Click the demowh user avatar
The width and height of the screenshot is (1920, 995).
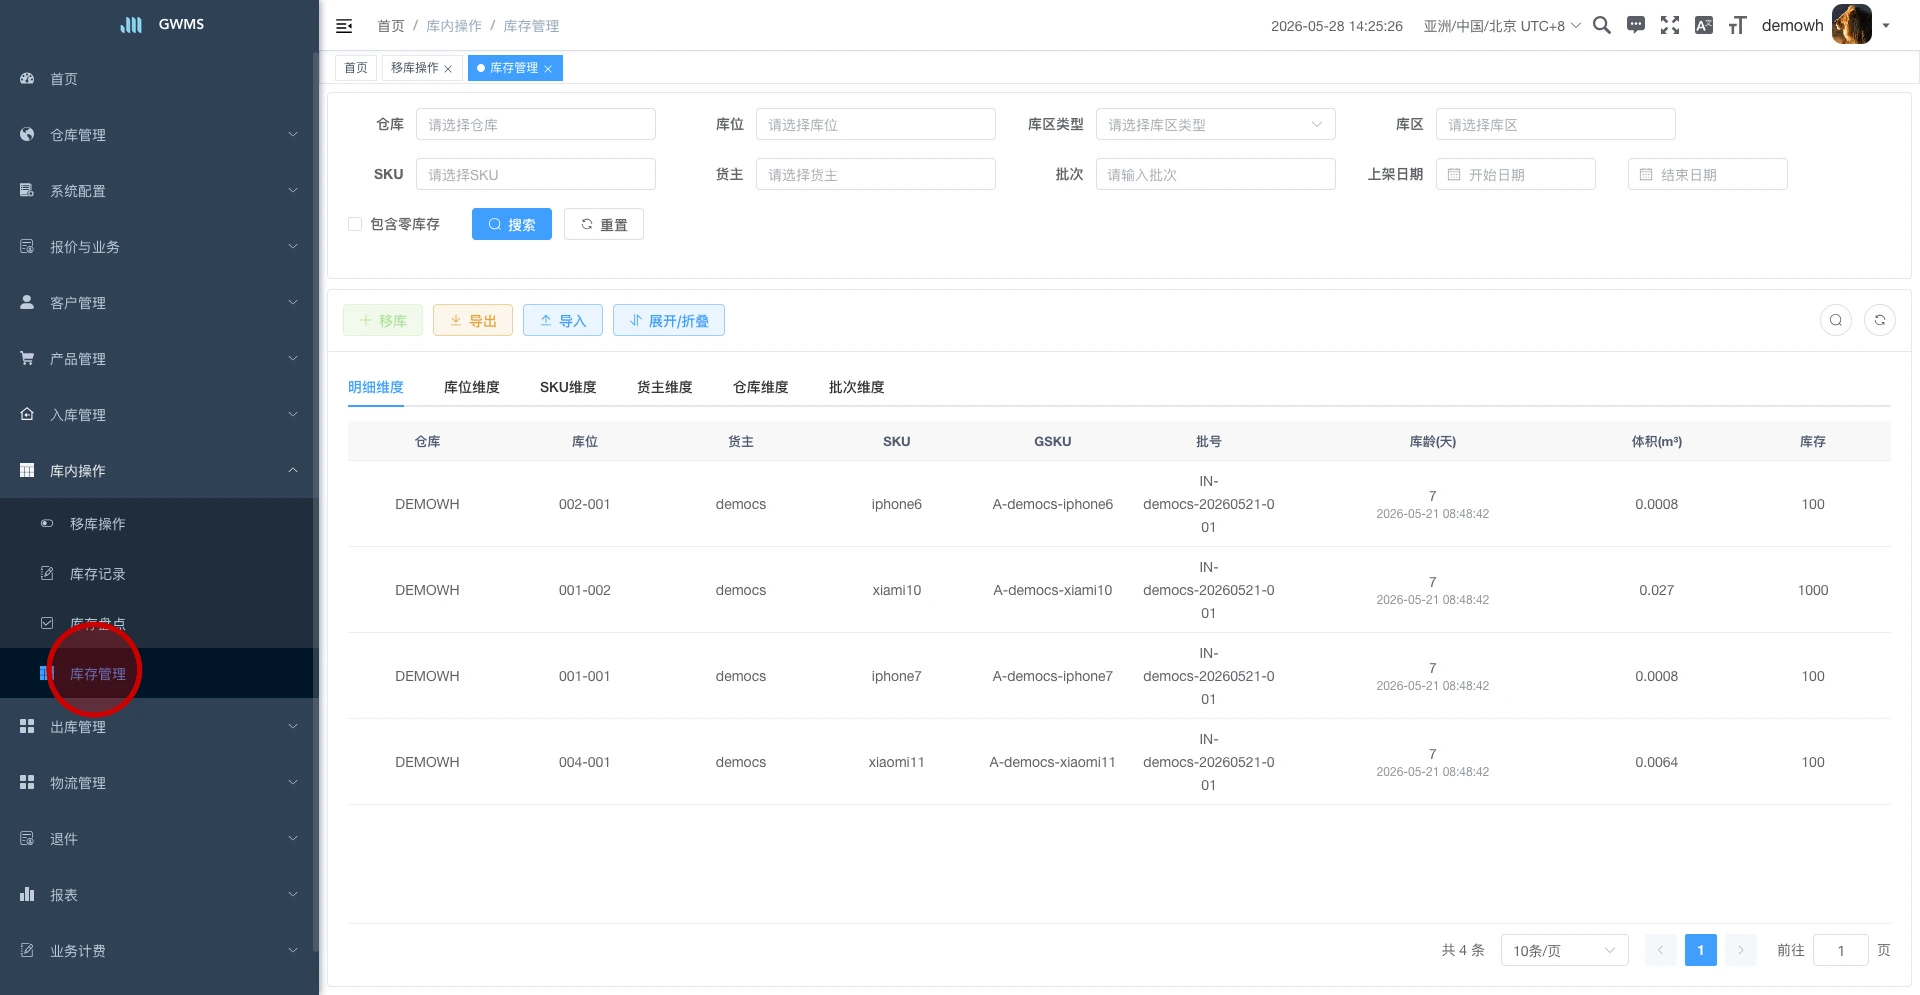(x=1851, y=25)
